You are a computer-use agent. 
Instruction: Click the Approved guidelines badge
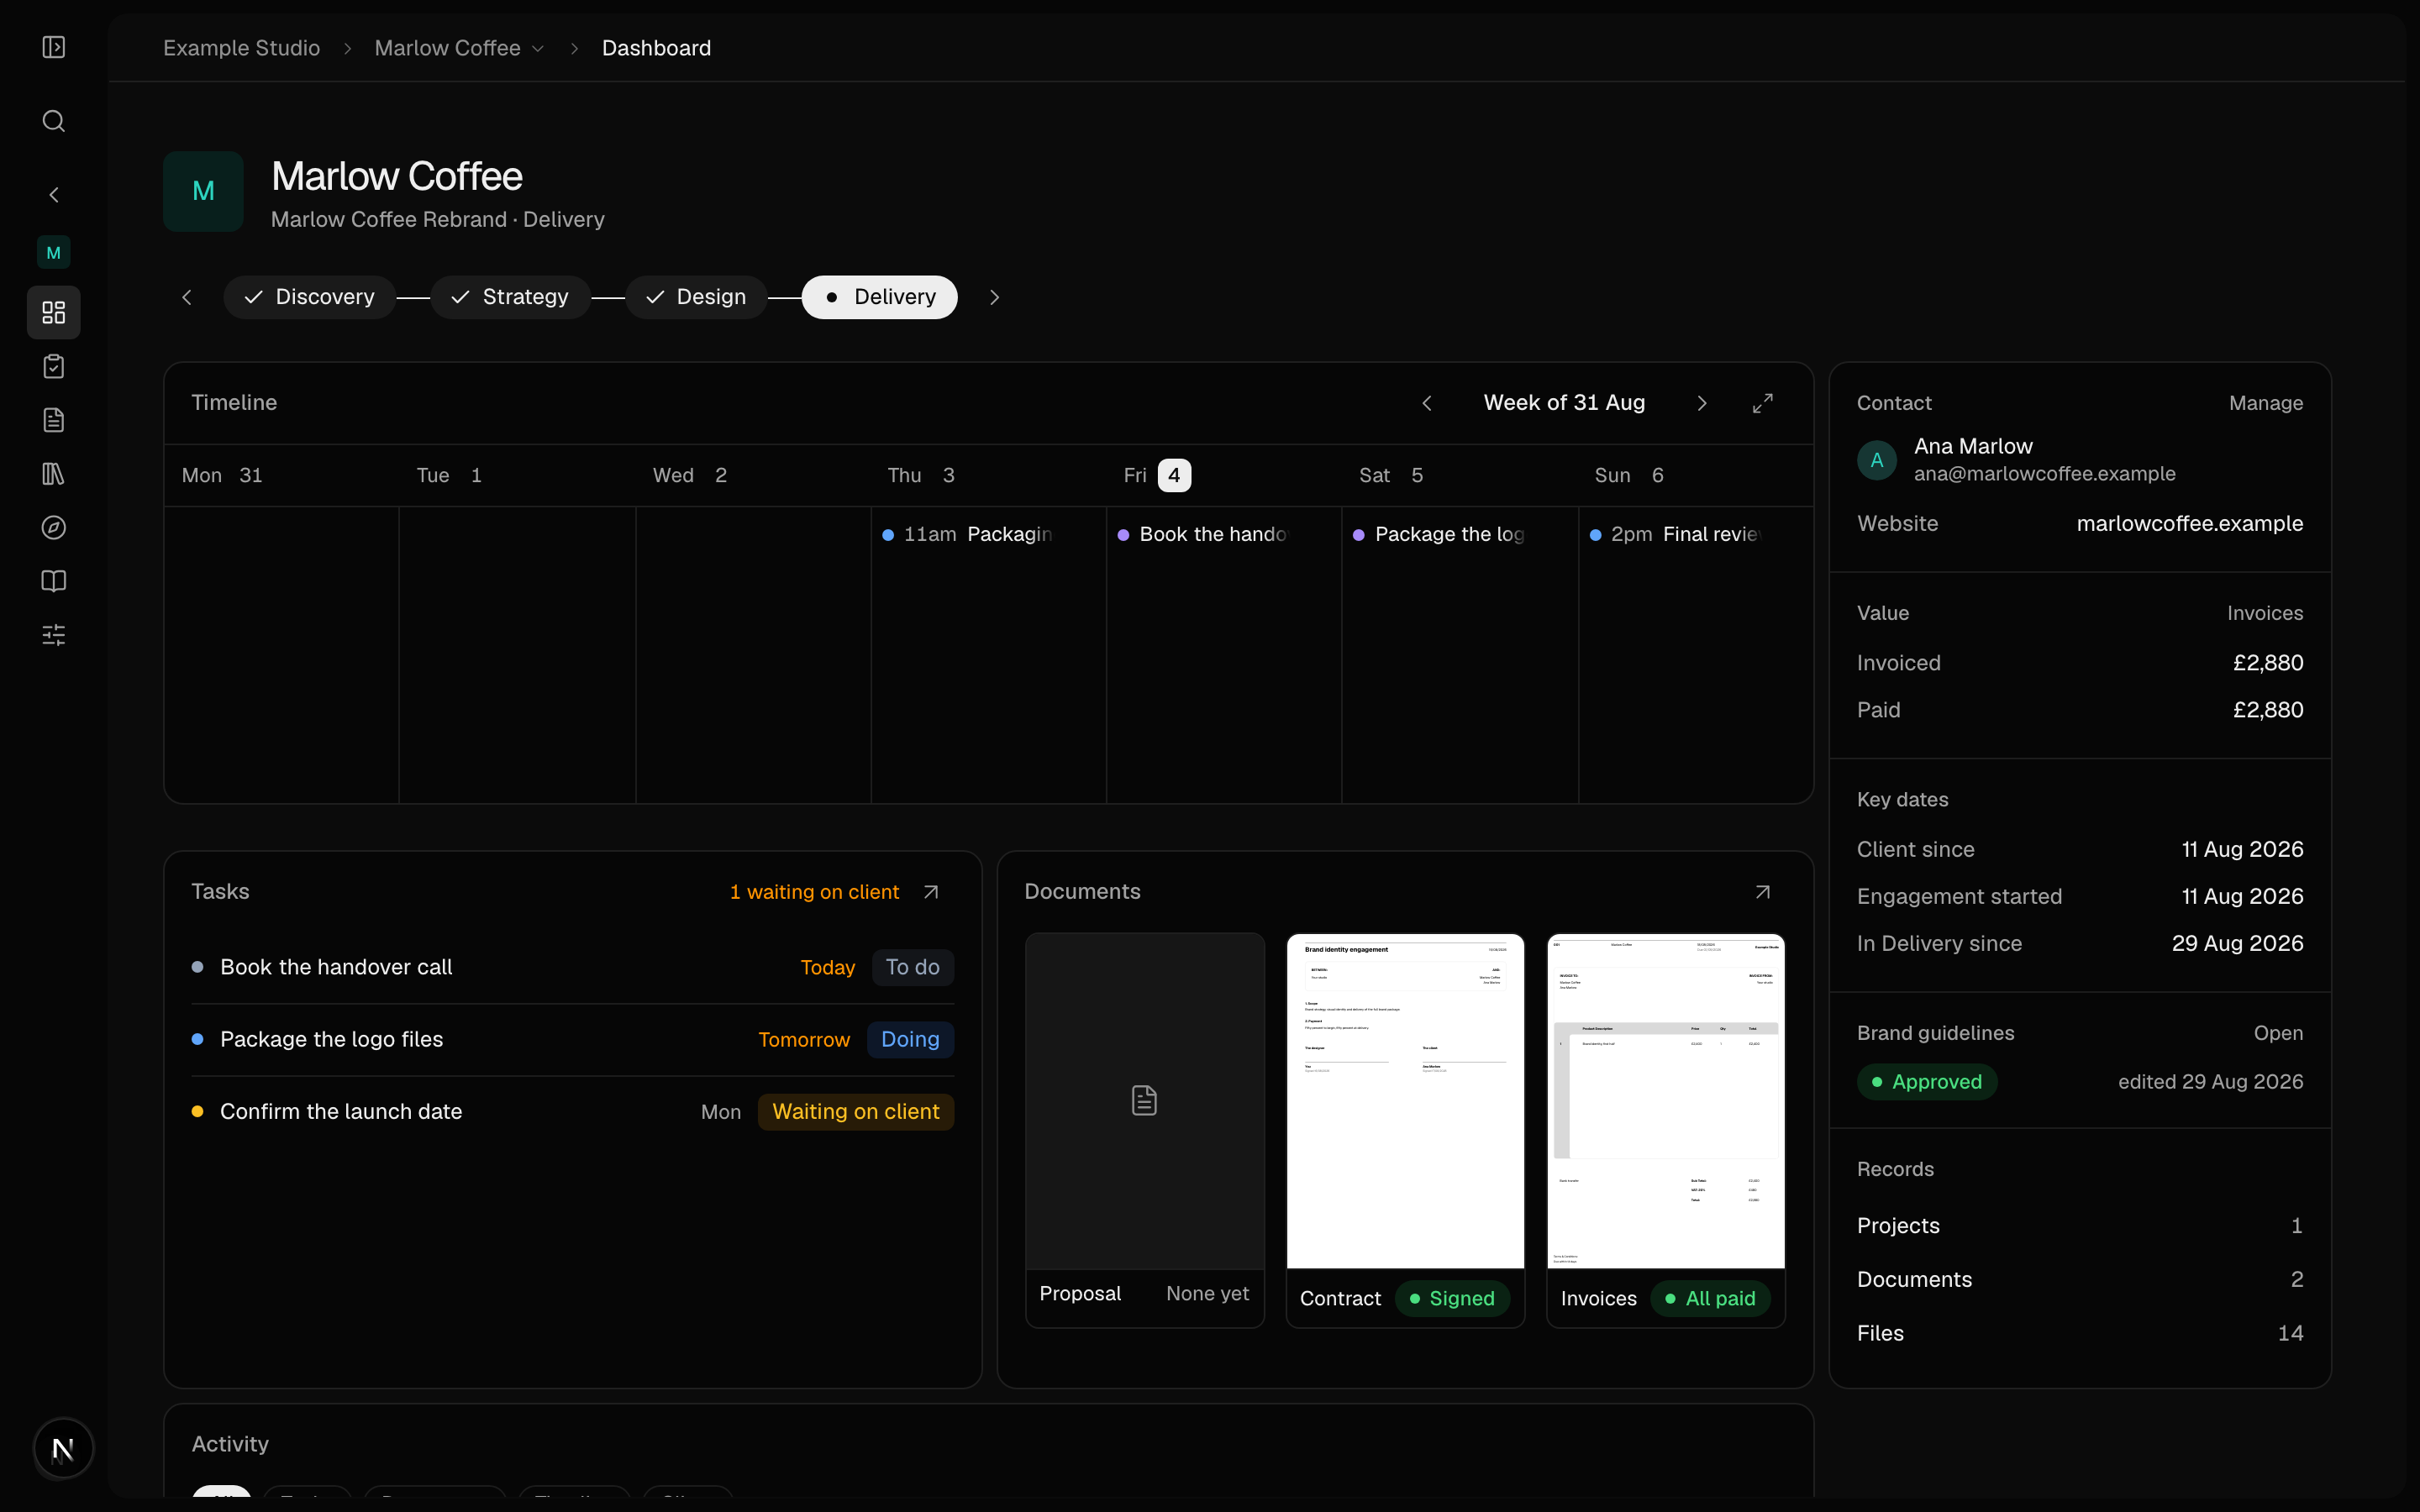coord(1927,1082)
